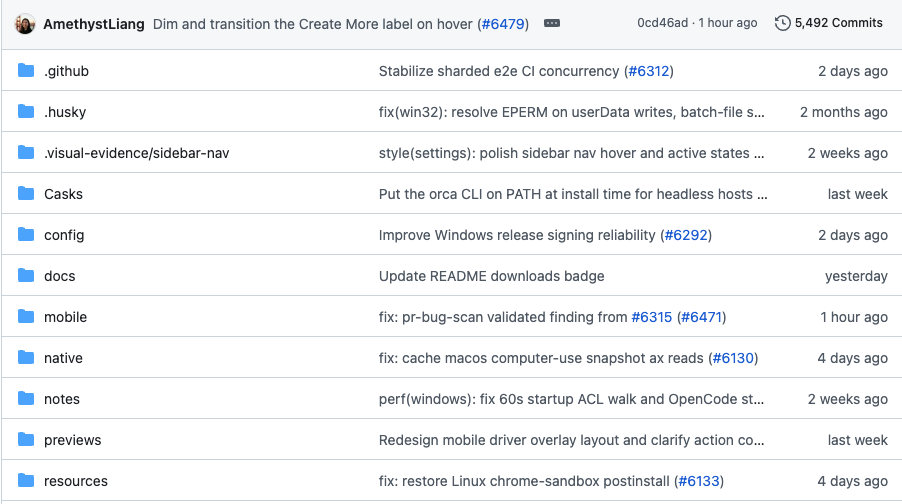
Task: Open pull request #6133 link
Action: pos(699,481)
